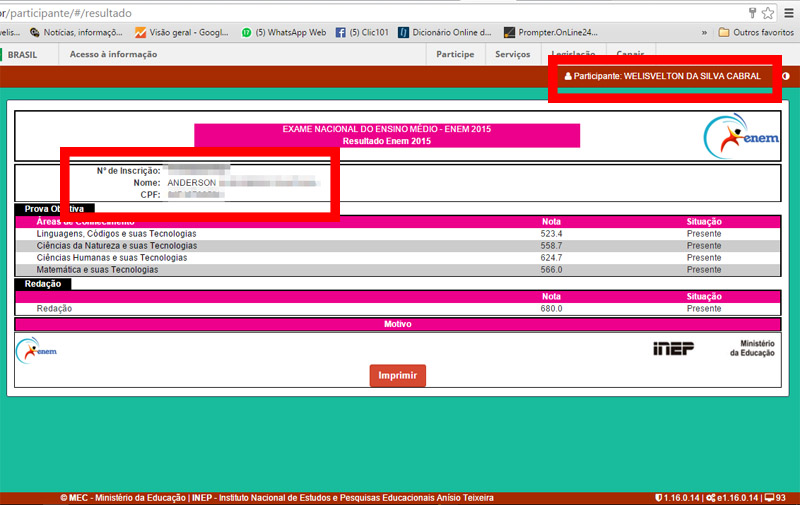Click the Redação section tab label

click(43, 284)
